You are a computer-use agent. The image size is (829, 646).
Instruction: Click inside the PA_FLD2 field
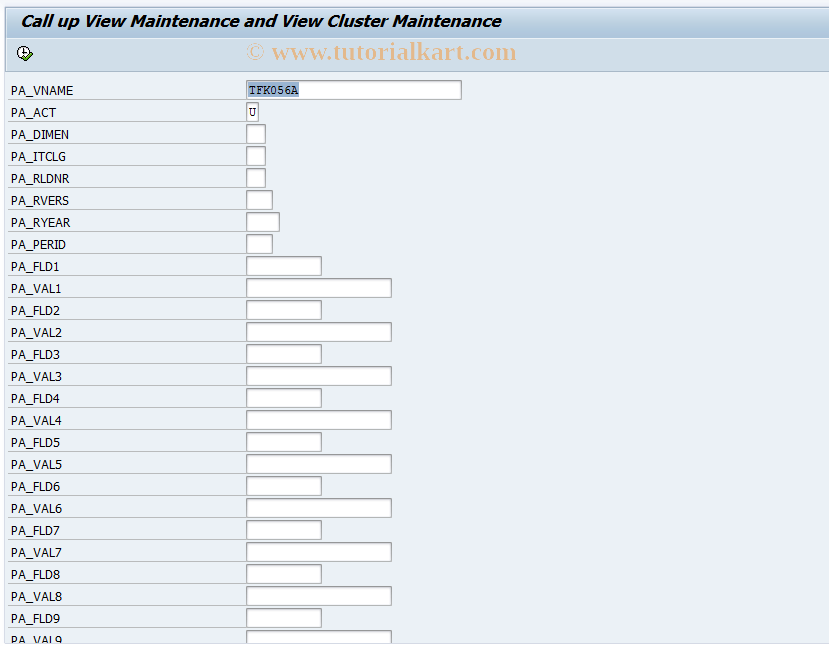click(283, 309)
